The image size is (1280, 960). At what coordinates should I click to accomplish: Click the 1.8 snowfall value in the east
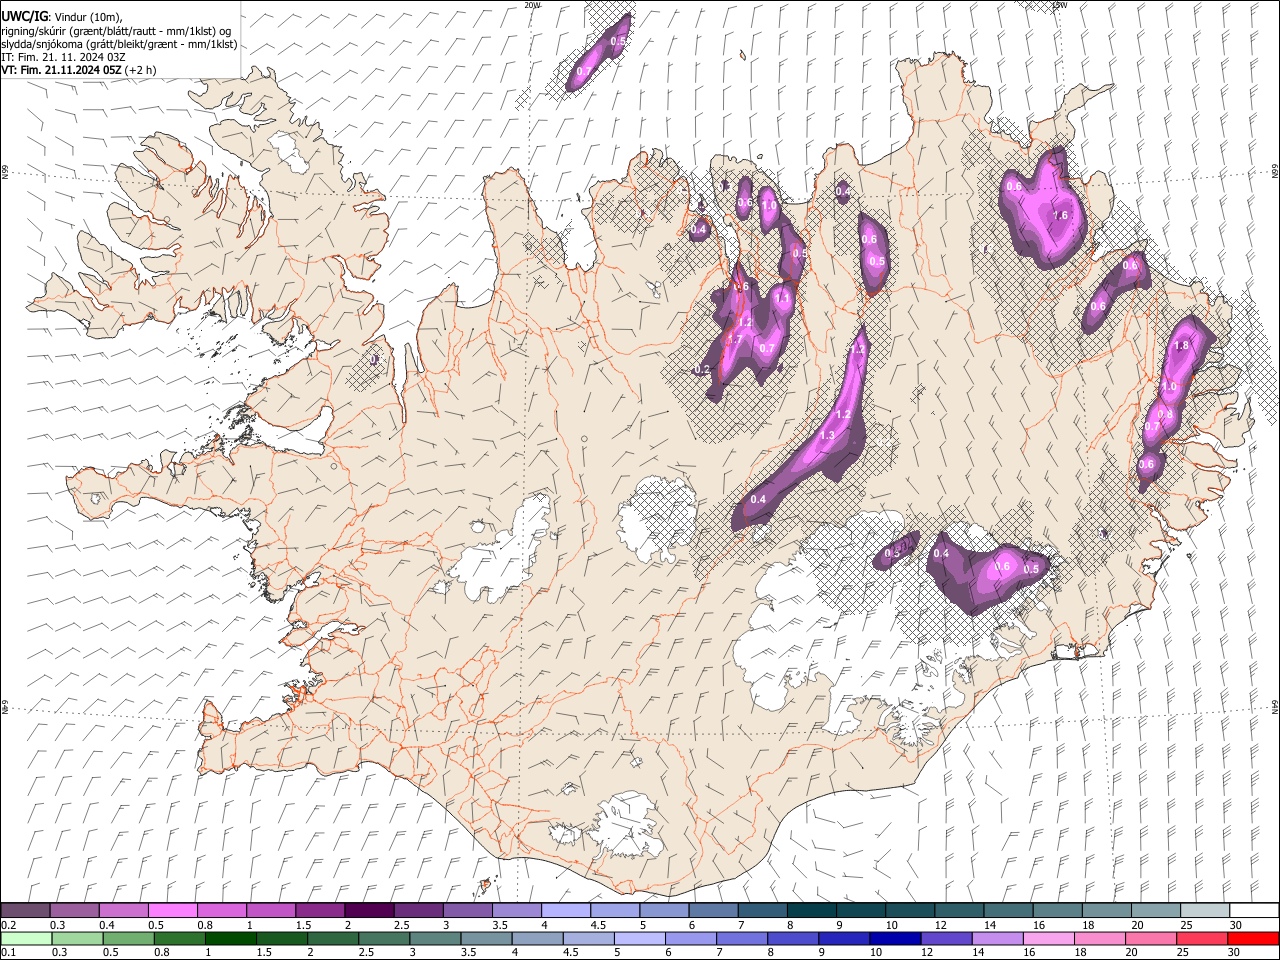pyautogui.click(x=1180, y=345)
